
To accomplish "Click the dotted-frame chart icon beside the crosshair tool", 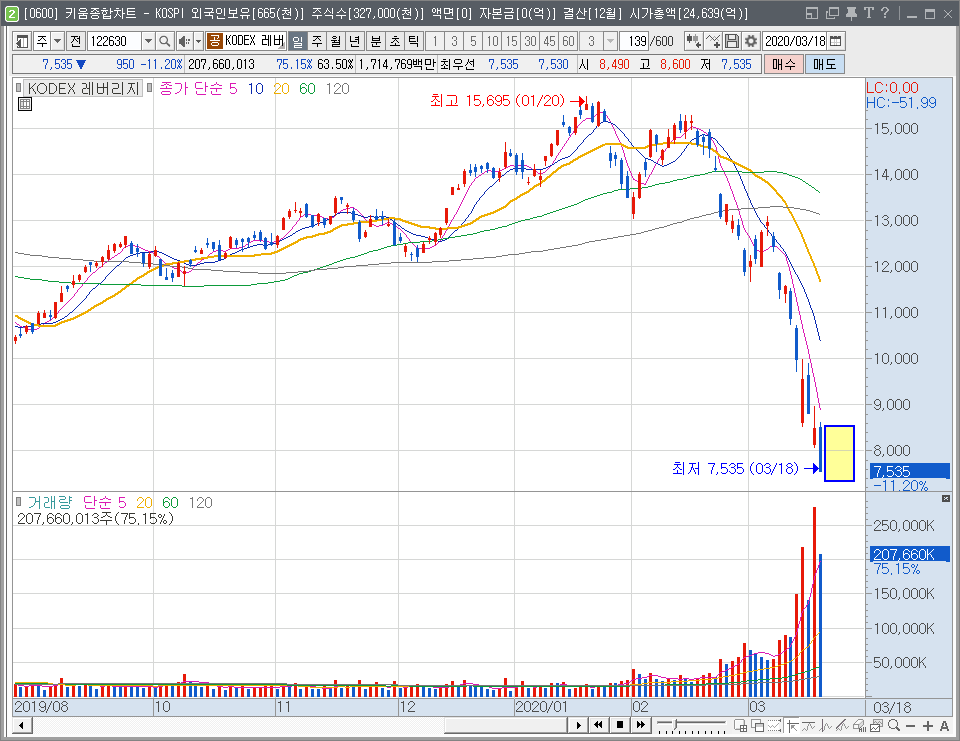I will pyautogui.click(x=774, y=726).
